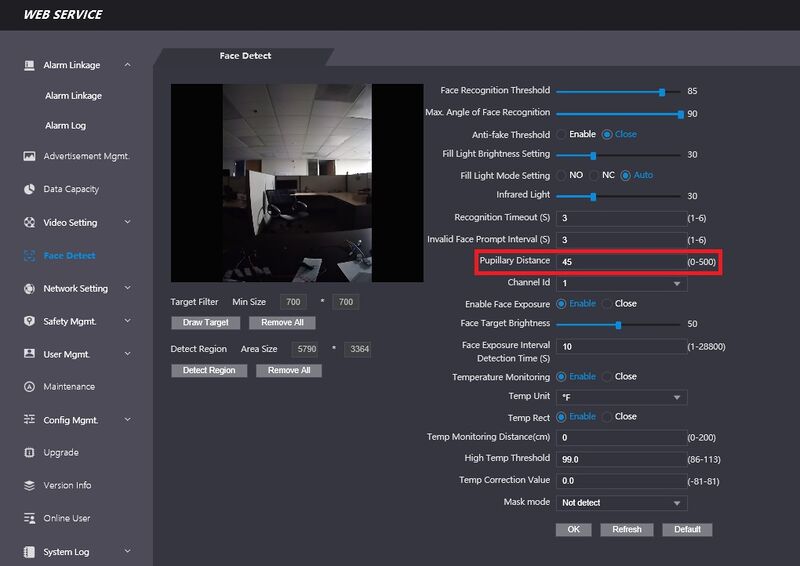The height and width of the screenshot is (566, 800).
Task: Expand the System Log submenu chevron
Action: point(128,551)
